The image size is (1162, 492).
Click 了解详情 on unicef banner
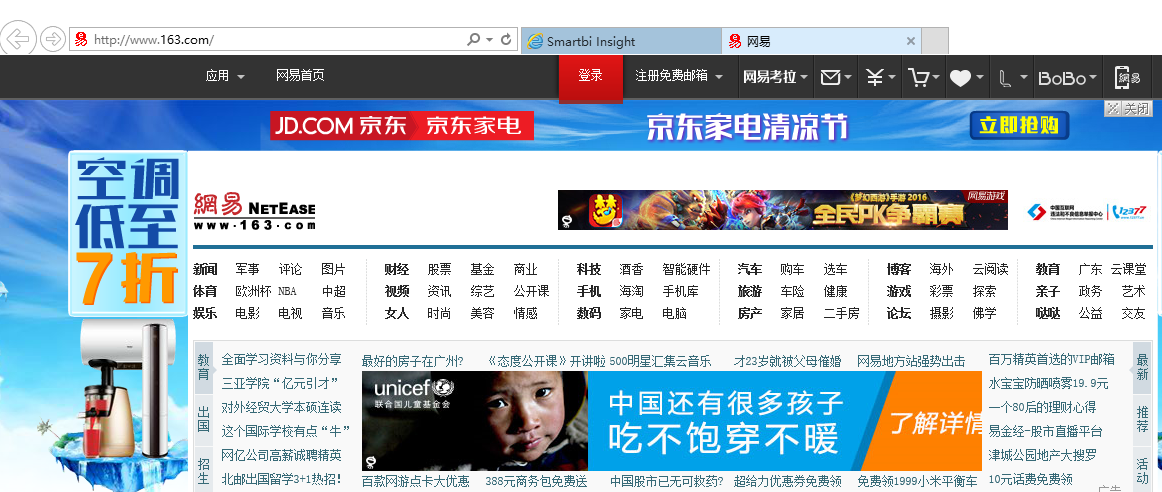coord(937,422)
